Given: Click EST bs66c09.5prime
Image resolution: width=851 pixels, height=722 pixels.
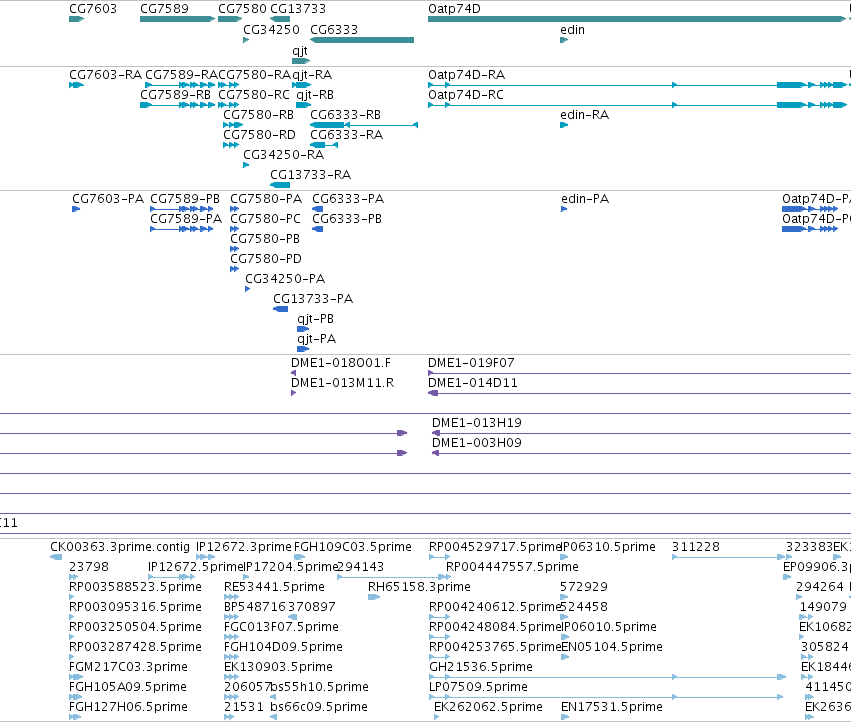Looking at the screenshot, I should click(x=319, y=707).
